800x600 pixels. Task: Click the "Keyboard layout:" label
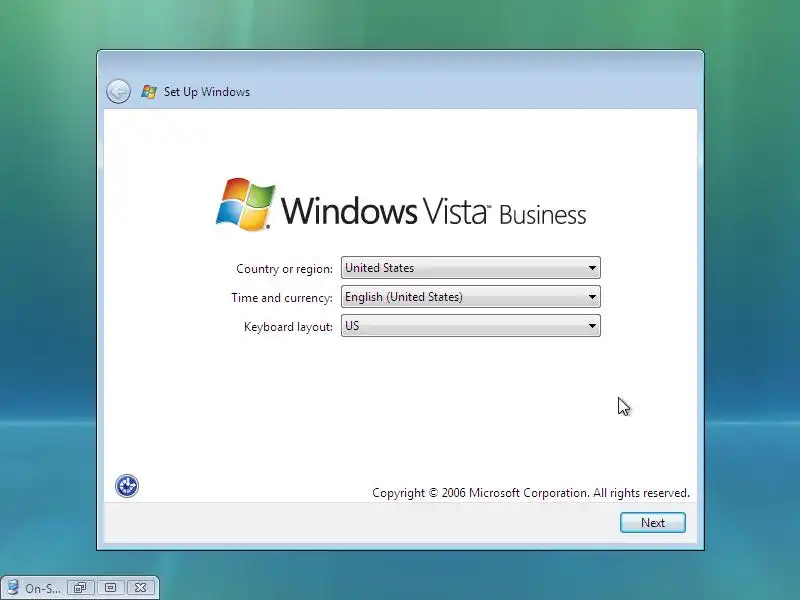288,327
